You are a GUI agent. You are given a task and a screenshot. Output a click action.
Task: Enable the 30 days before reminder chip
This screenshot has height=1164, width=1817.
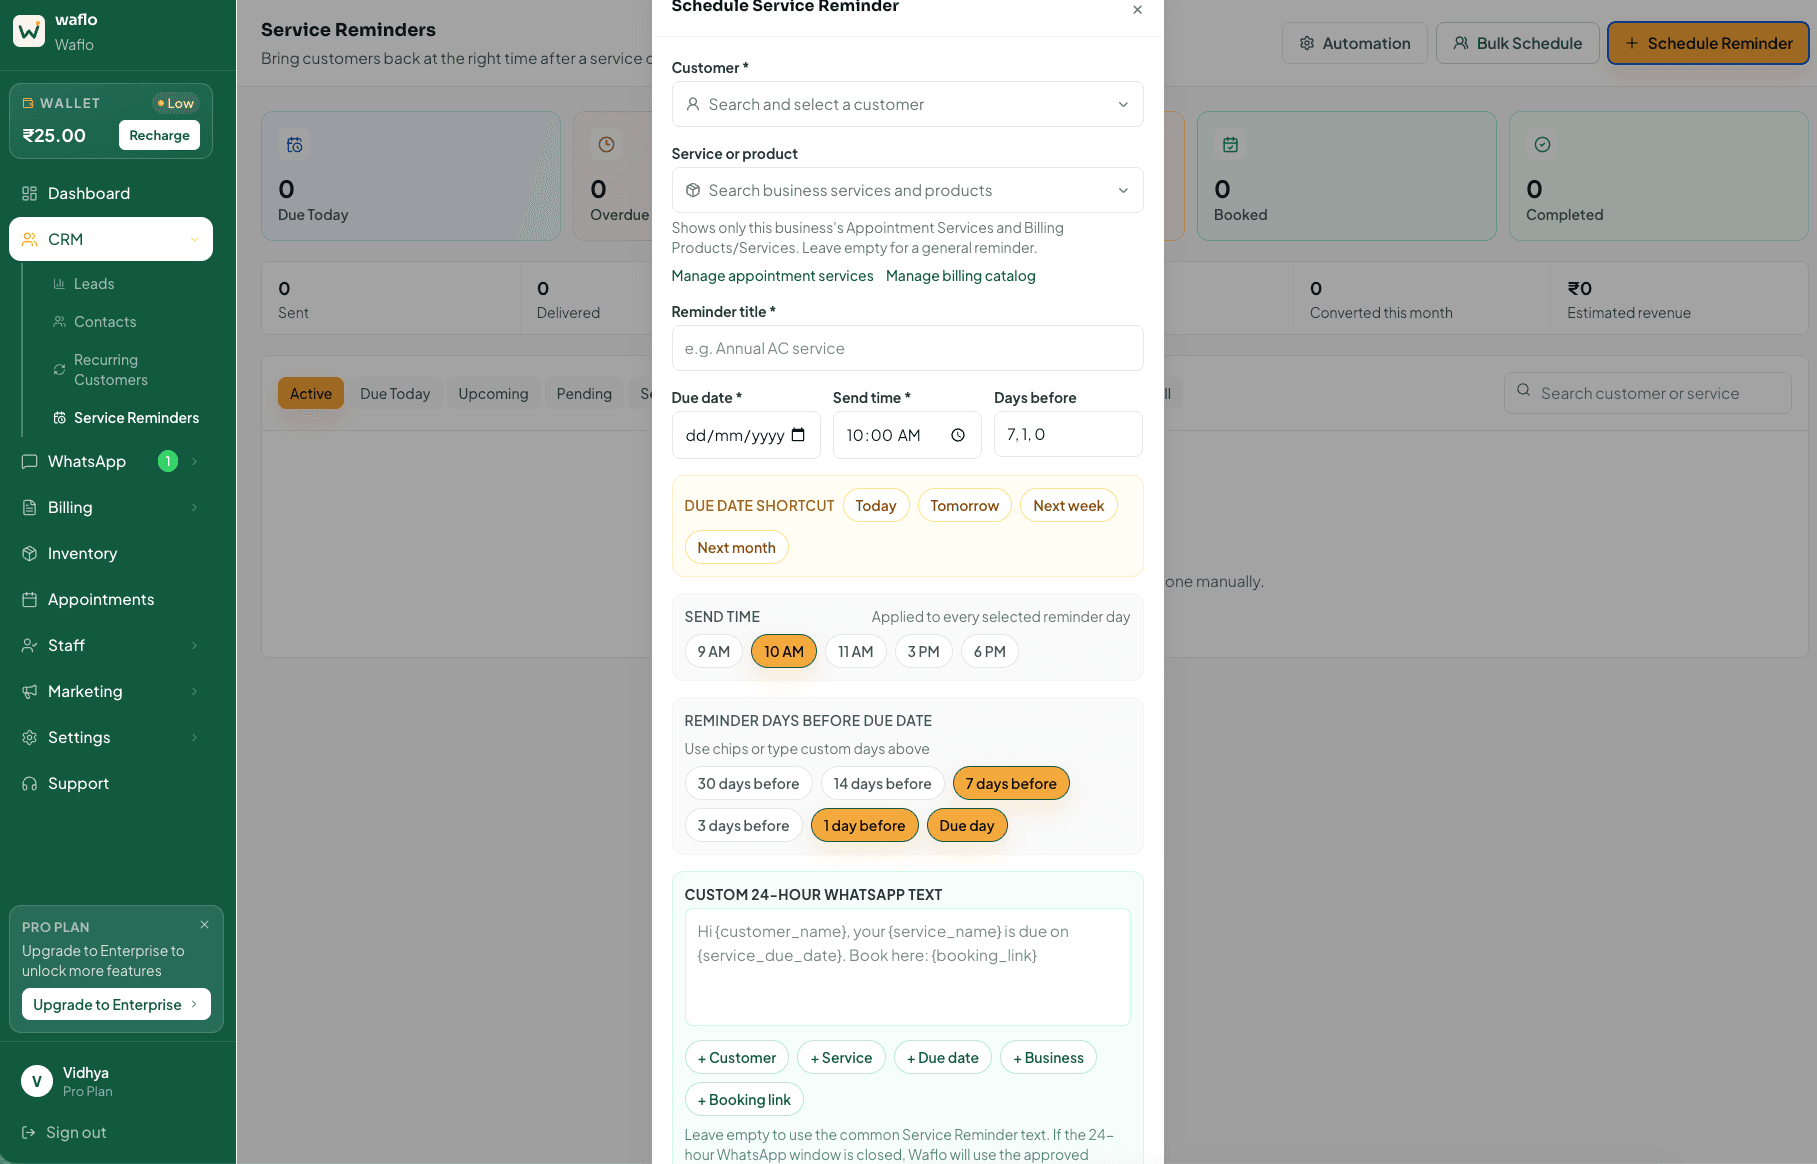(x=748, y=784)
